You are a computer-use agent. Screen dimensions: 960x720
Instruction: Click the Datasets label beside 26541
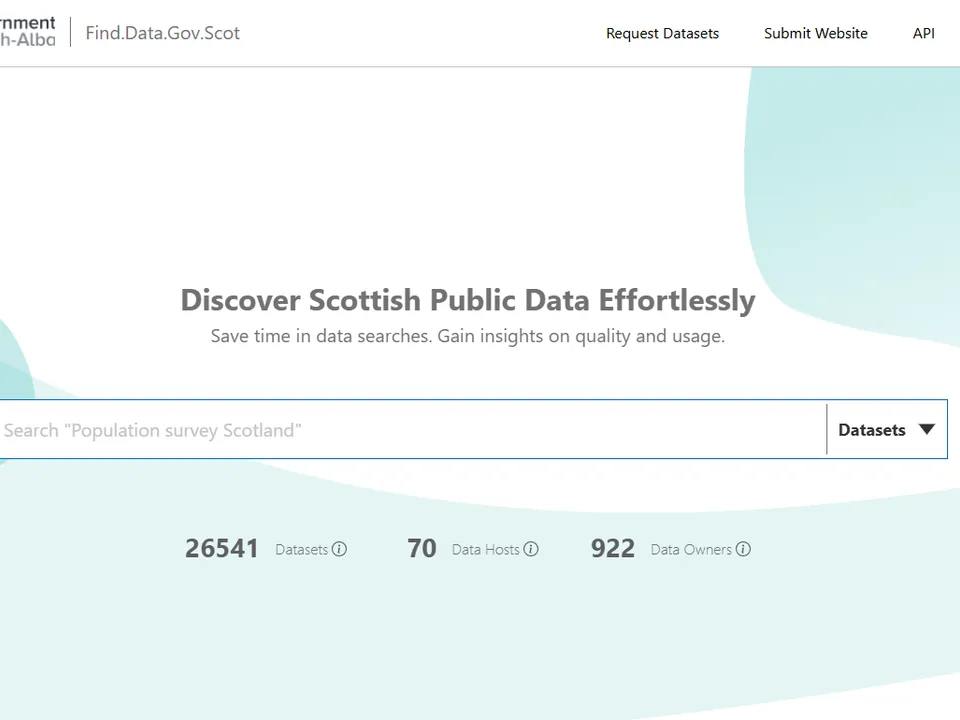click(301, 550)
